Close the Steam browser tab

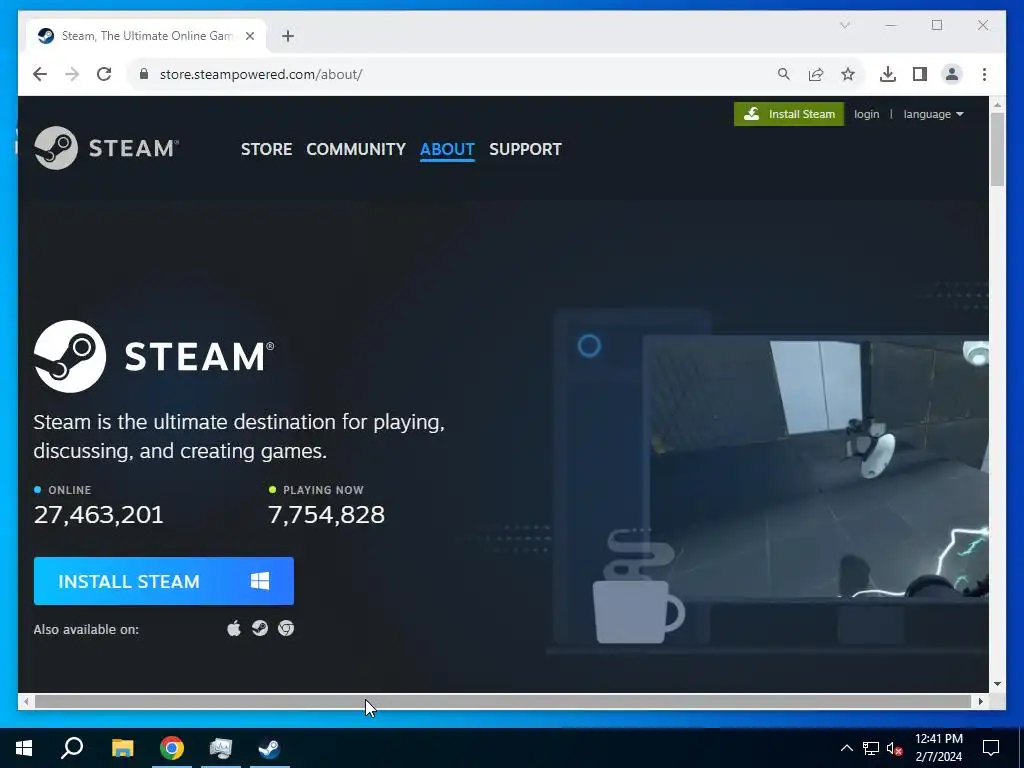pos(249,36)
